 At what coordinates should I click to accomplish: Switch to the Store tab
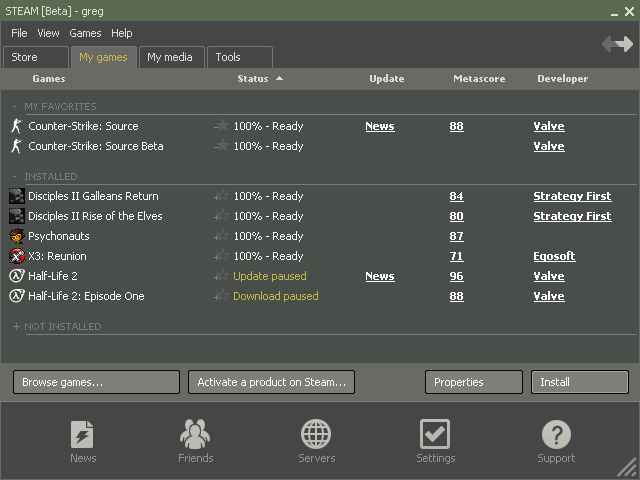tap(36, 57)
